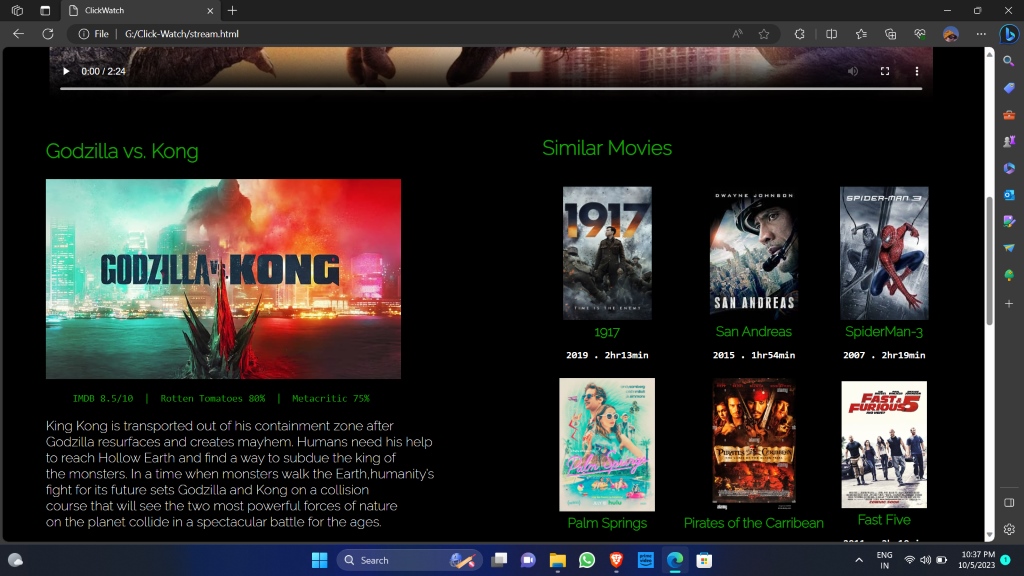Open the Windows Start menu

point(319,560)
